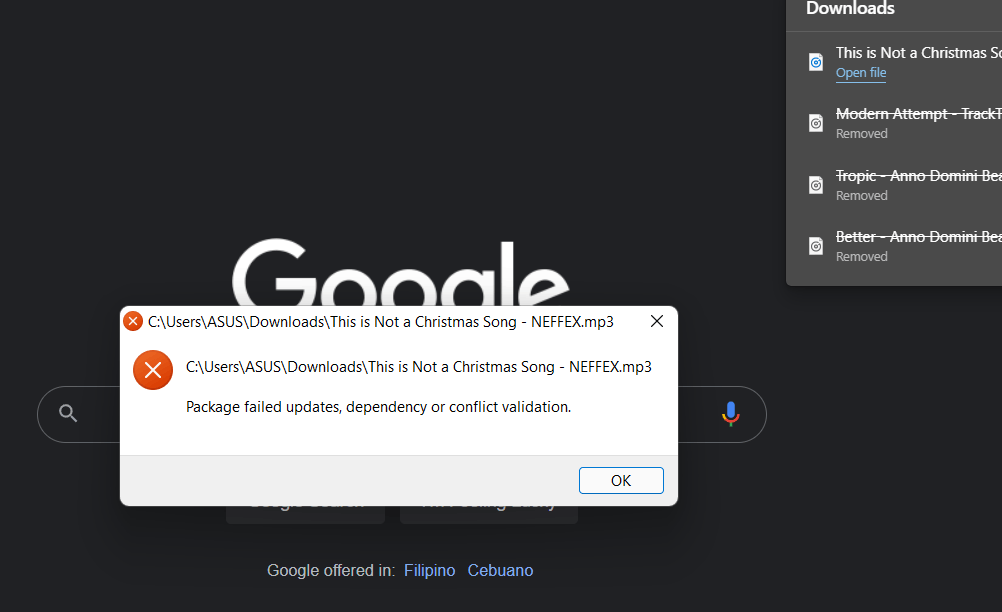This screenshot has width=1002, height=612.
Task: Open file link for This is Not a Christmas Song
Action: click(861, 73)
